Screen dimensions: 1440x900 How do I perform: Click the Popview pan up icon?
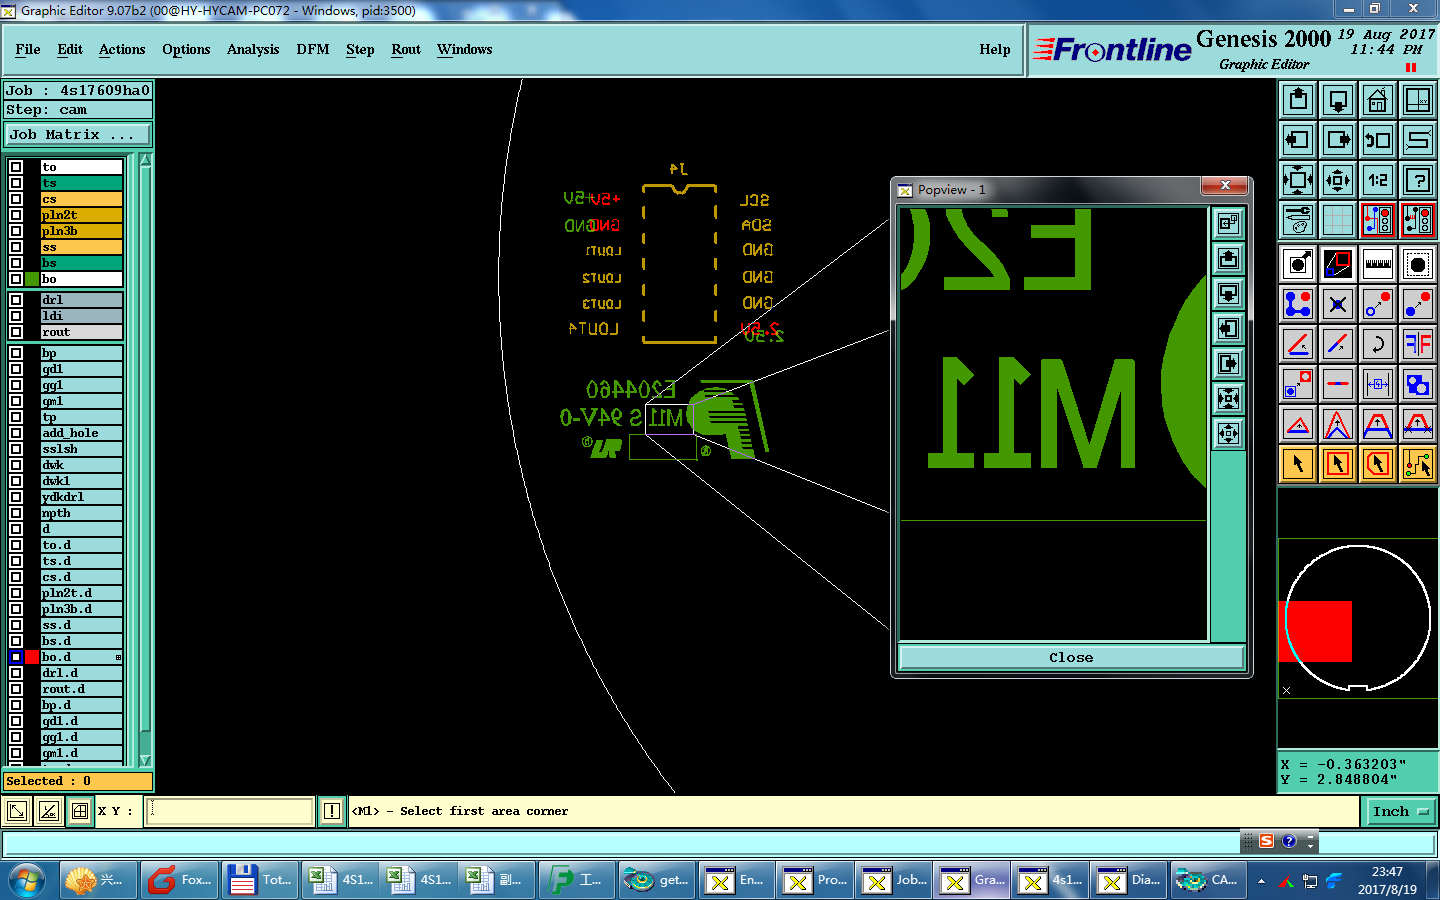1229,258
